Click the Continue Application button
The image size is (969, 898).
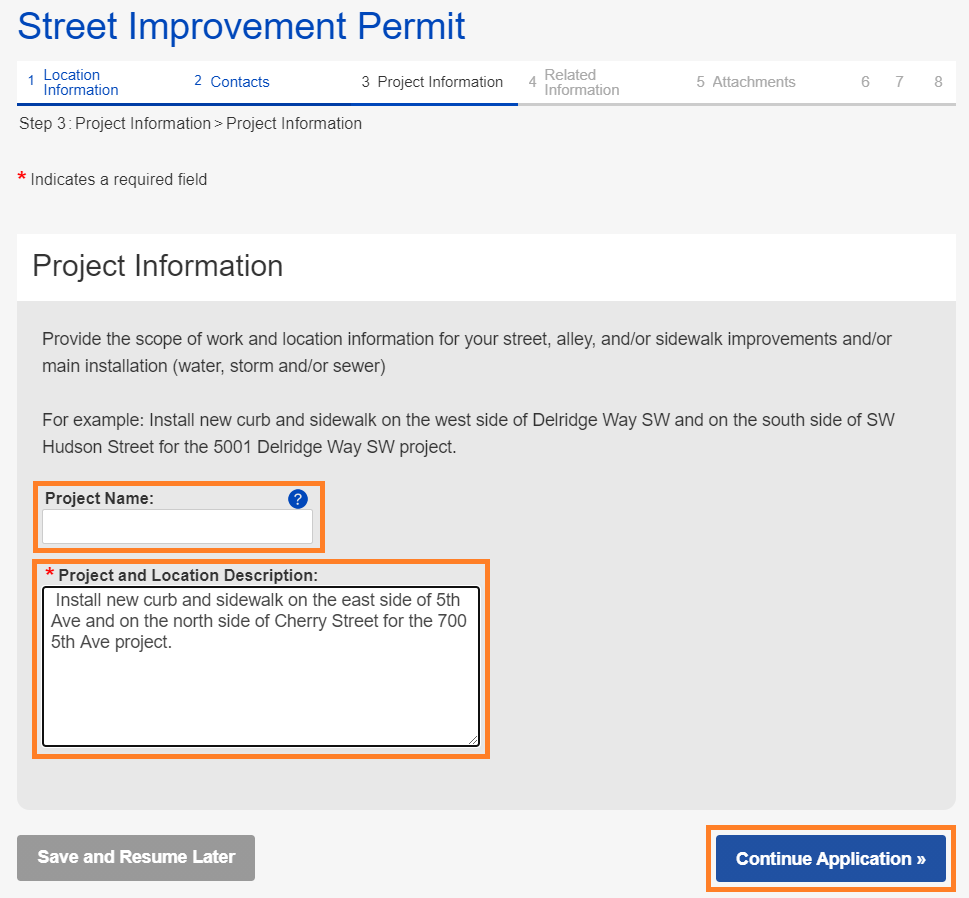click(830, 859)
